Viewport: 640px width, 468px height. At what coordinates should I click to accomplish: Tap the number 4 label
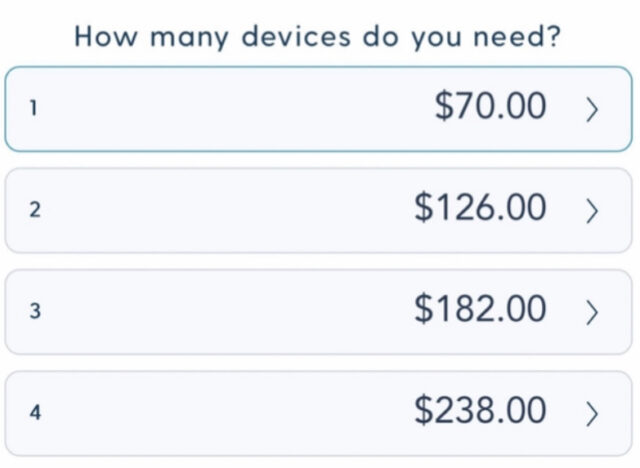point(35,413)
